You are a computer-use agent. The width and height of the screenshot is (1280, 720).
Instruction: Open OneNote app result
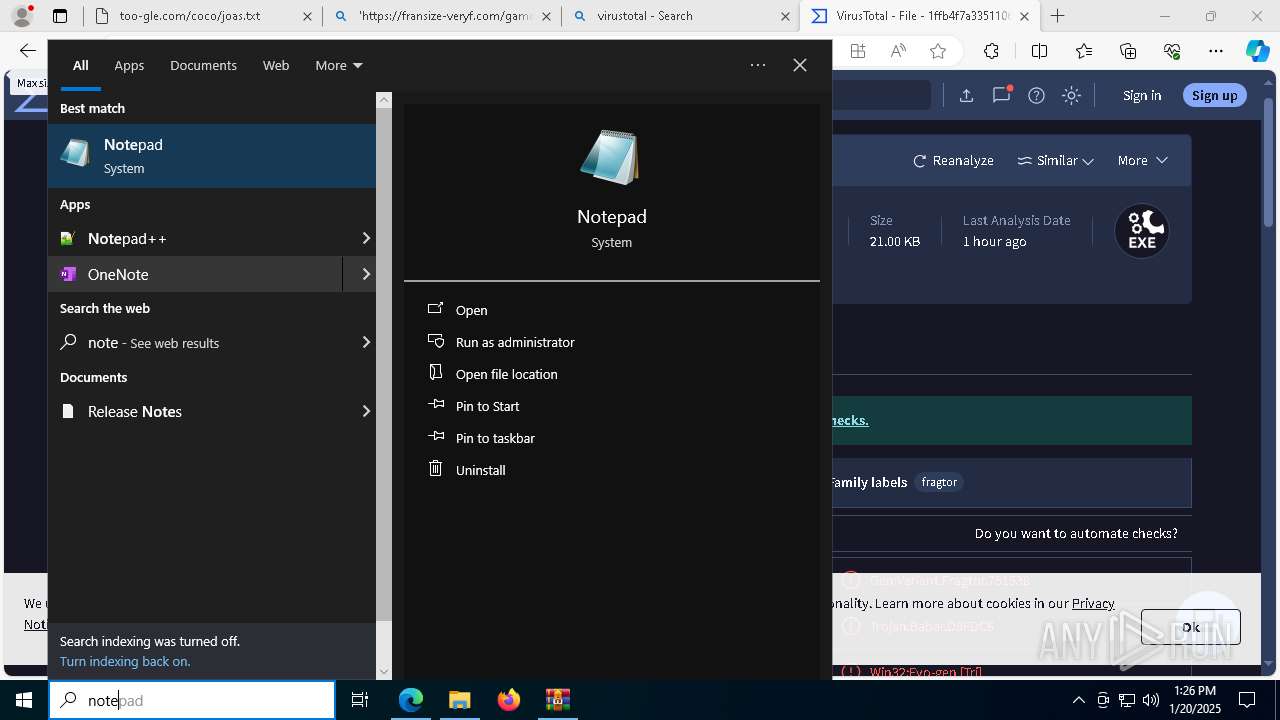coord(195,274)
